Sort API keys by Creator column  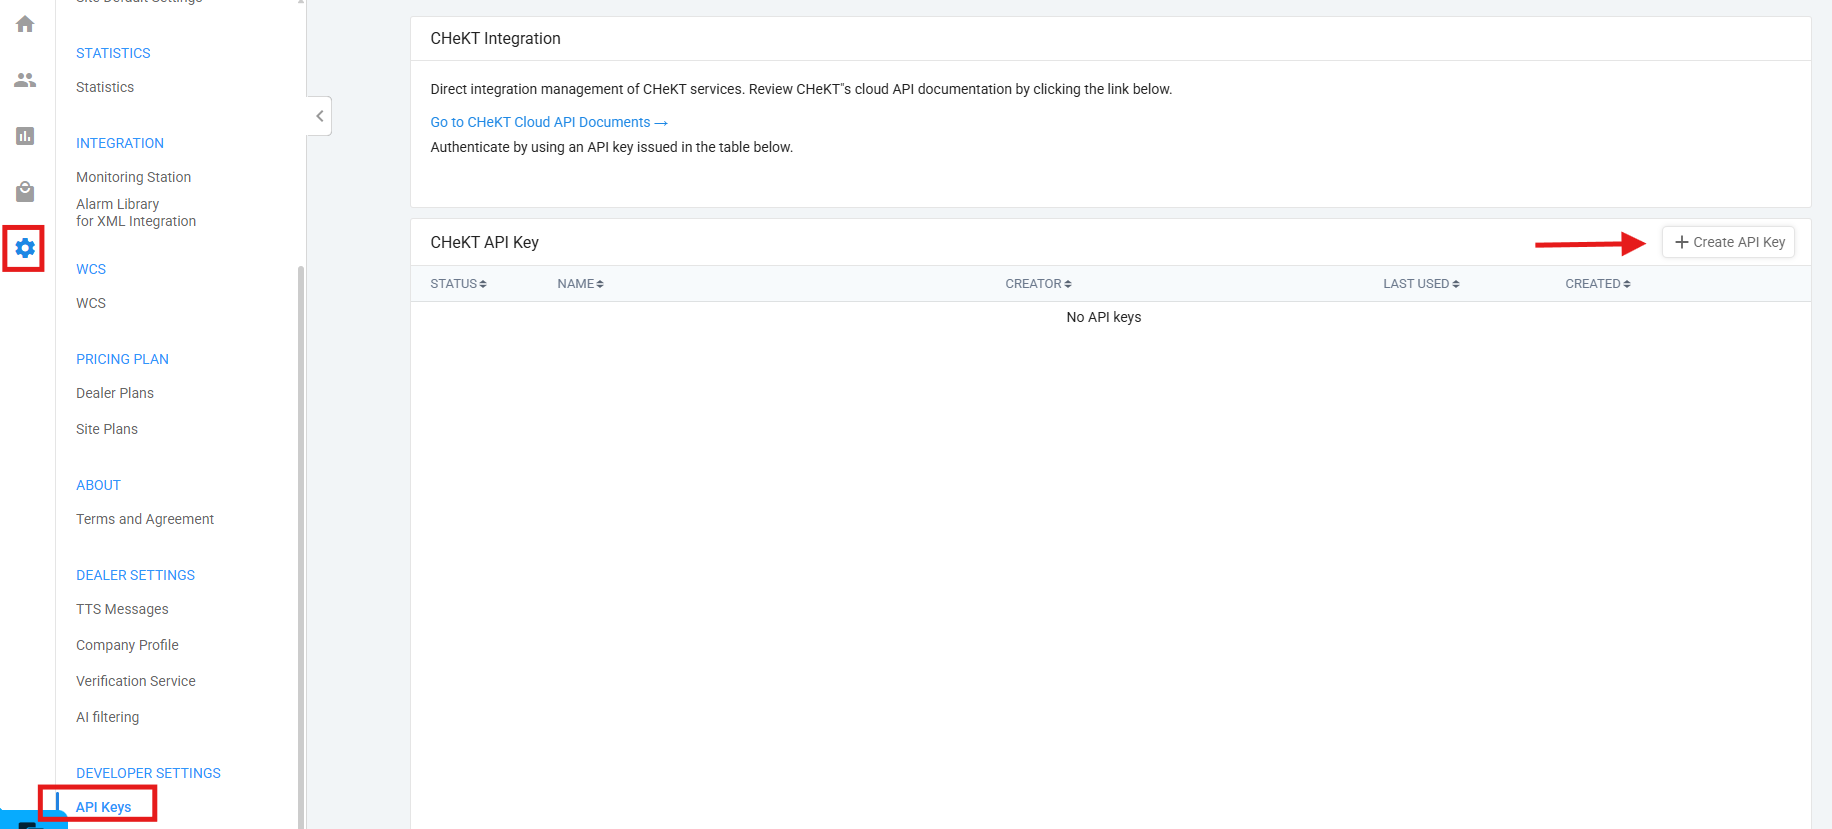[x=1038, y=284]
